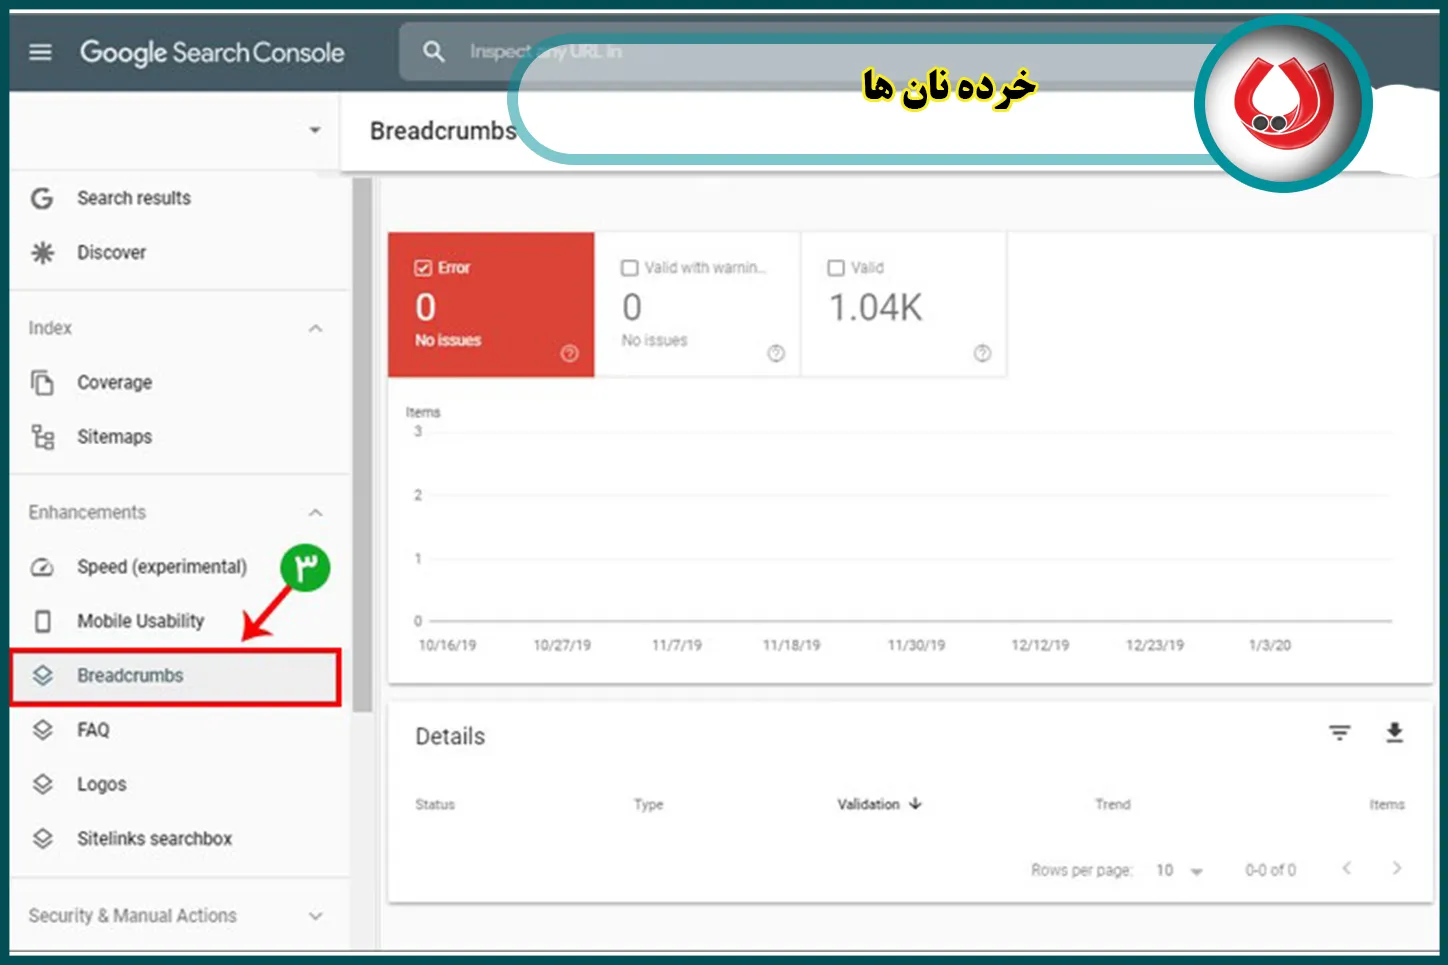The height and width of the screenshot is (965, 1448).
Task: Select the Valid 1.04K card
Action: coord(904,305)
